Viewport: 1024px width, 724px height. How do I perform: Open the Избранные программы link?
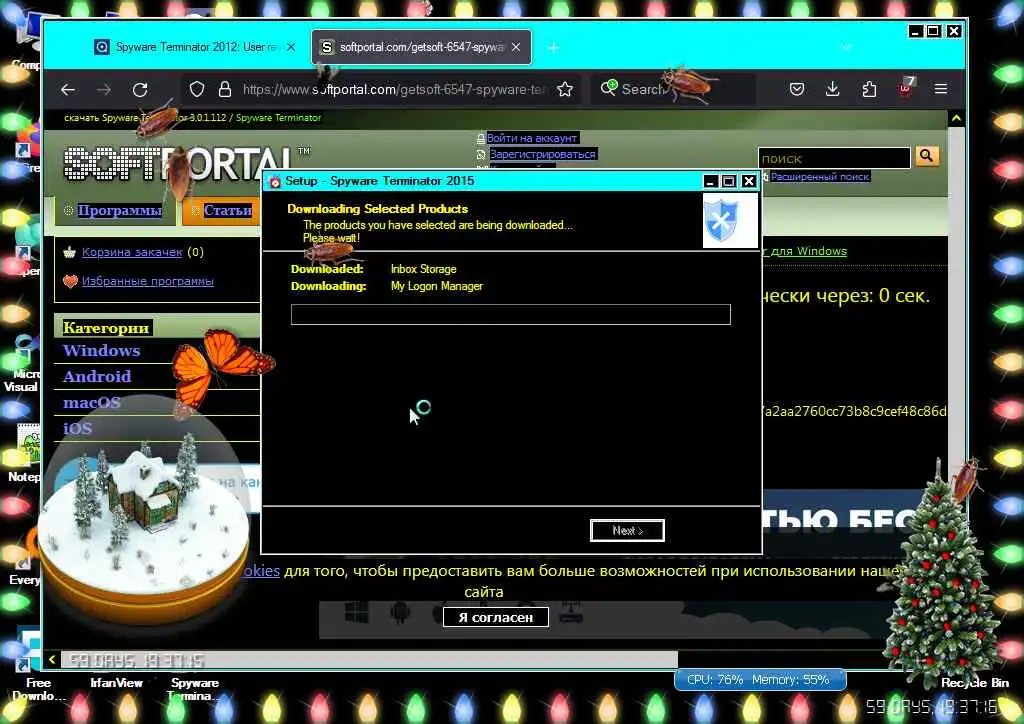[148, 281]
